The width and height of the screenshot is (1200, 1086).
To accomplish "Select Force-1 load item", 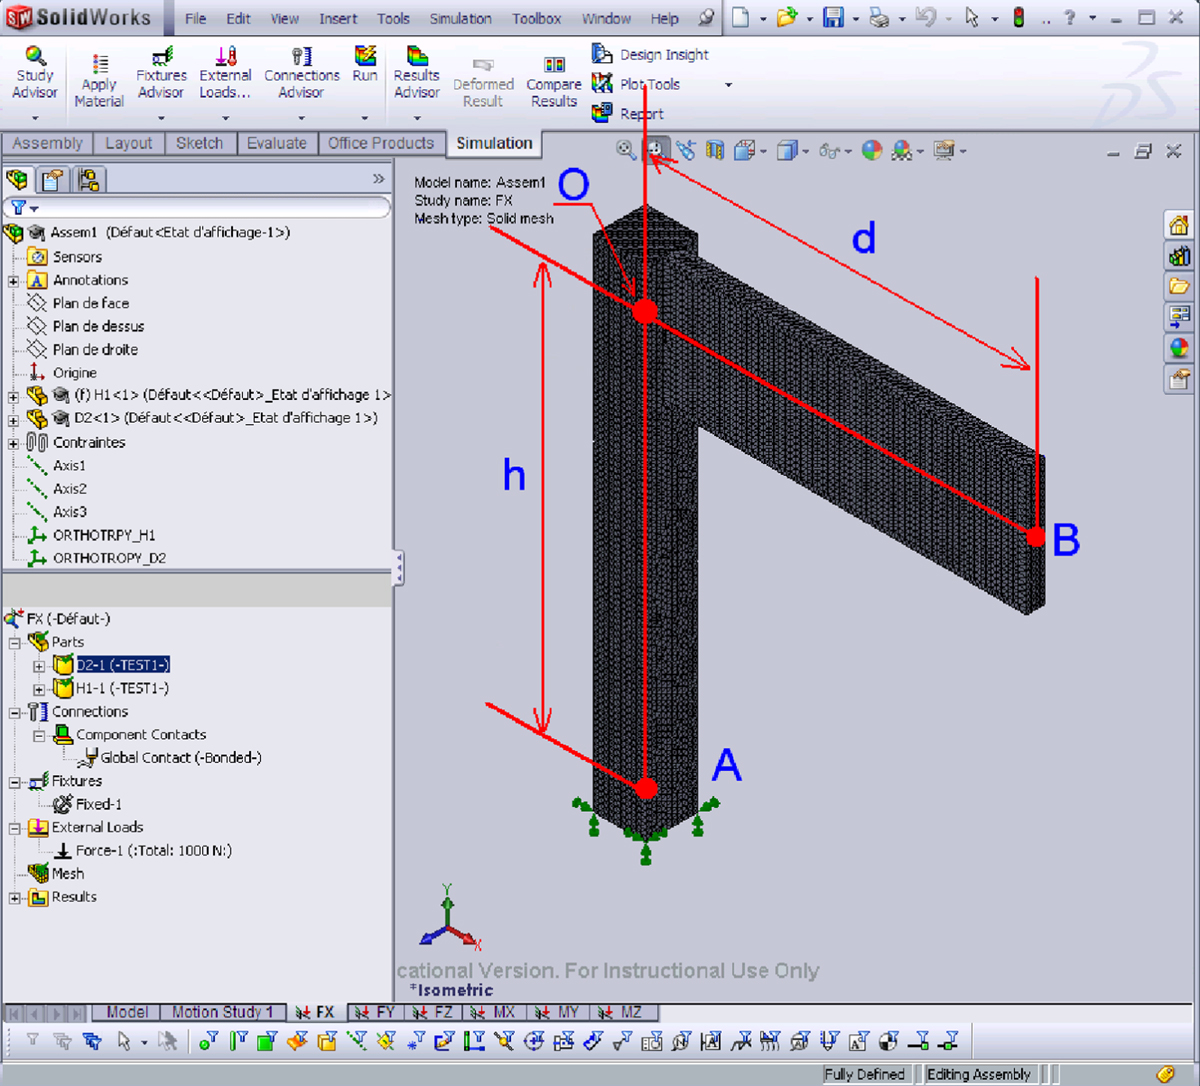I will tap(143, 851).
